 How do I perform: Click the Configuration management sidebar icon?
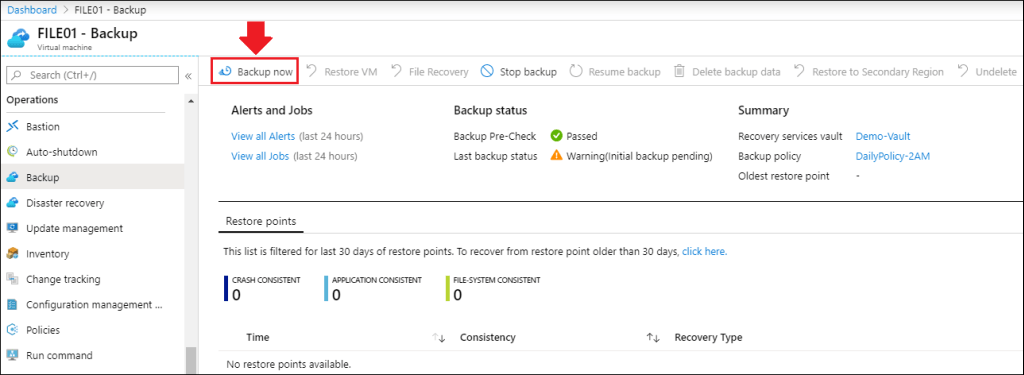[13, 304]
